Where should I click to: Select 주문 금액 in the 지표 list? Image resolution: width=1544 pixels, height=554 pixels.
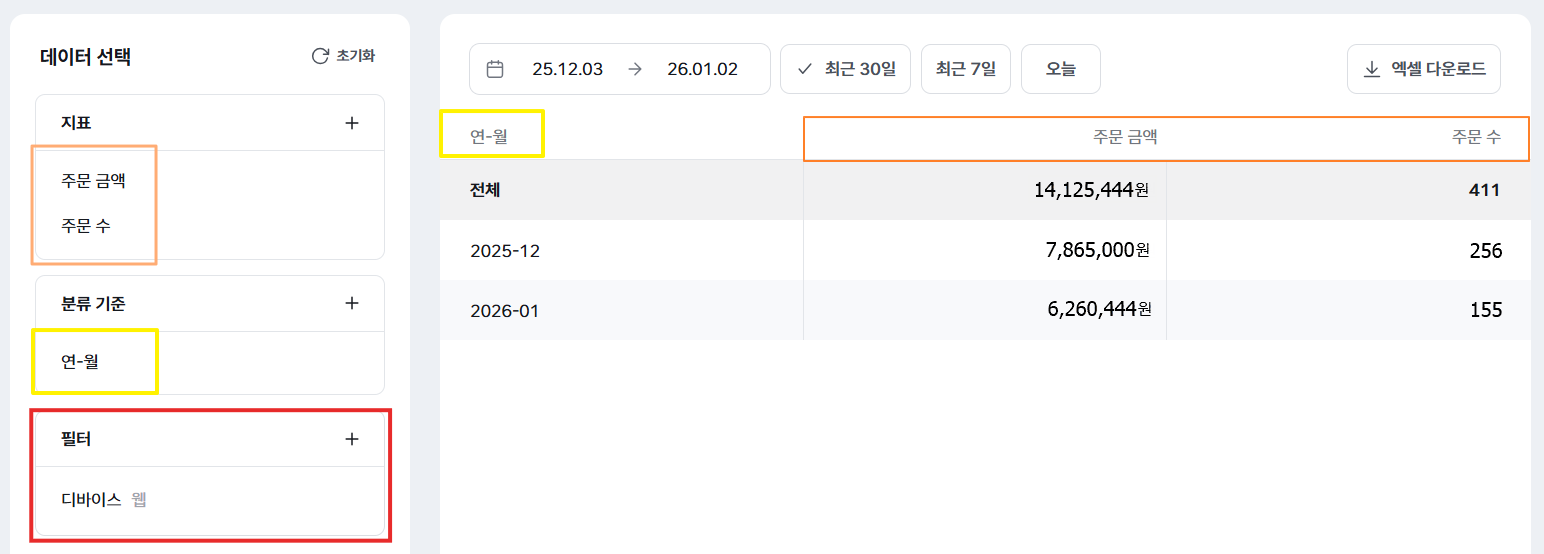click(x=93, y=181)
